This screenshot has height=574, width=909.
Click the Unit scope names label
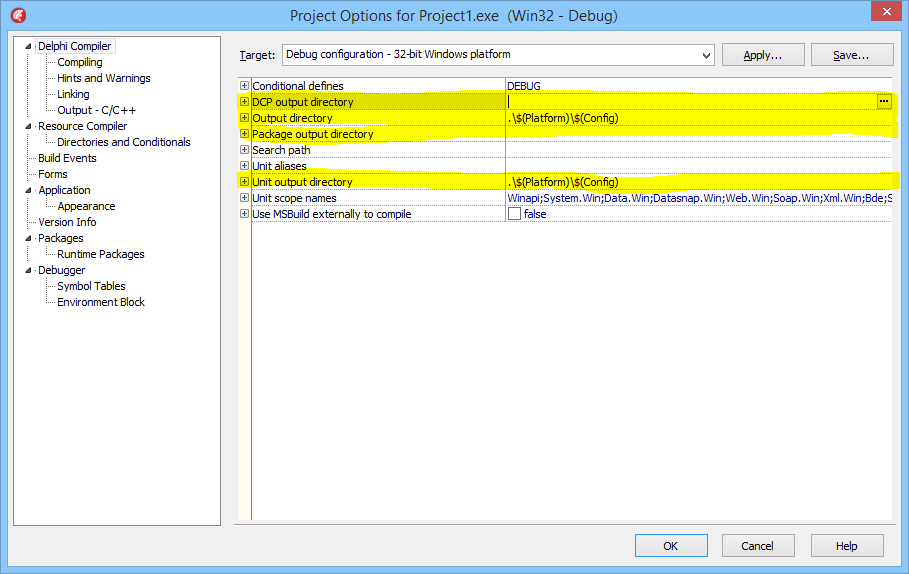pos(294,198)
